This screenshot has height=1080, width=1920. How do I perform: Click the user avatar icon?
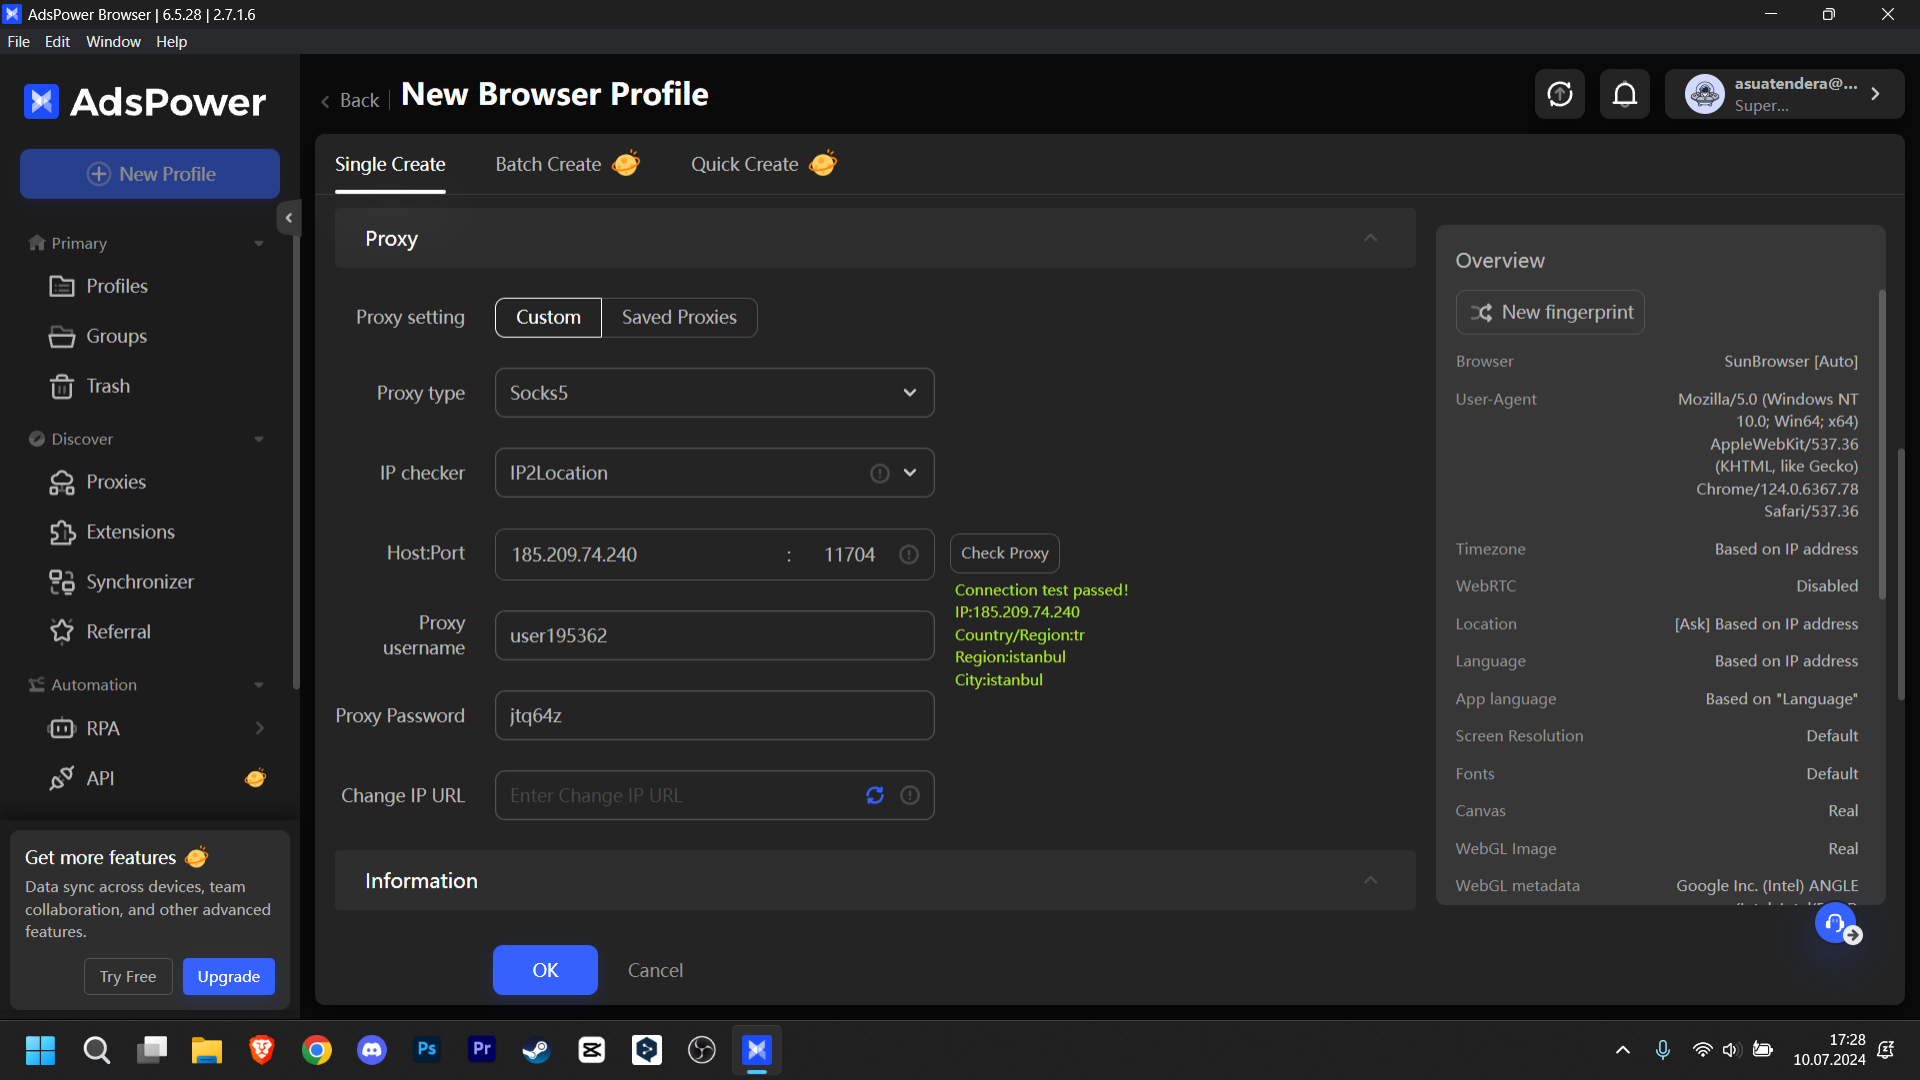pos(1705,95)
